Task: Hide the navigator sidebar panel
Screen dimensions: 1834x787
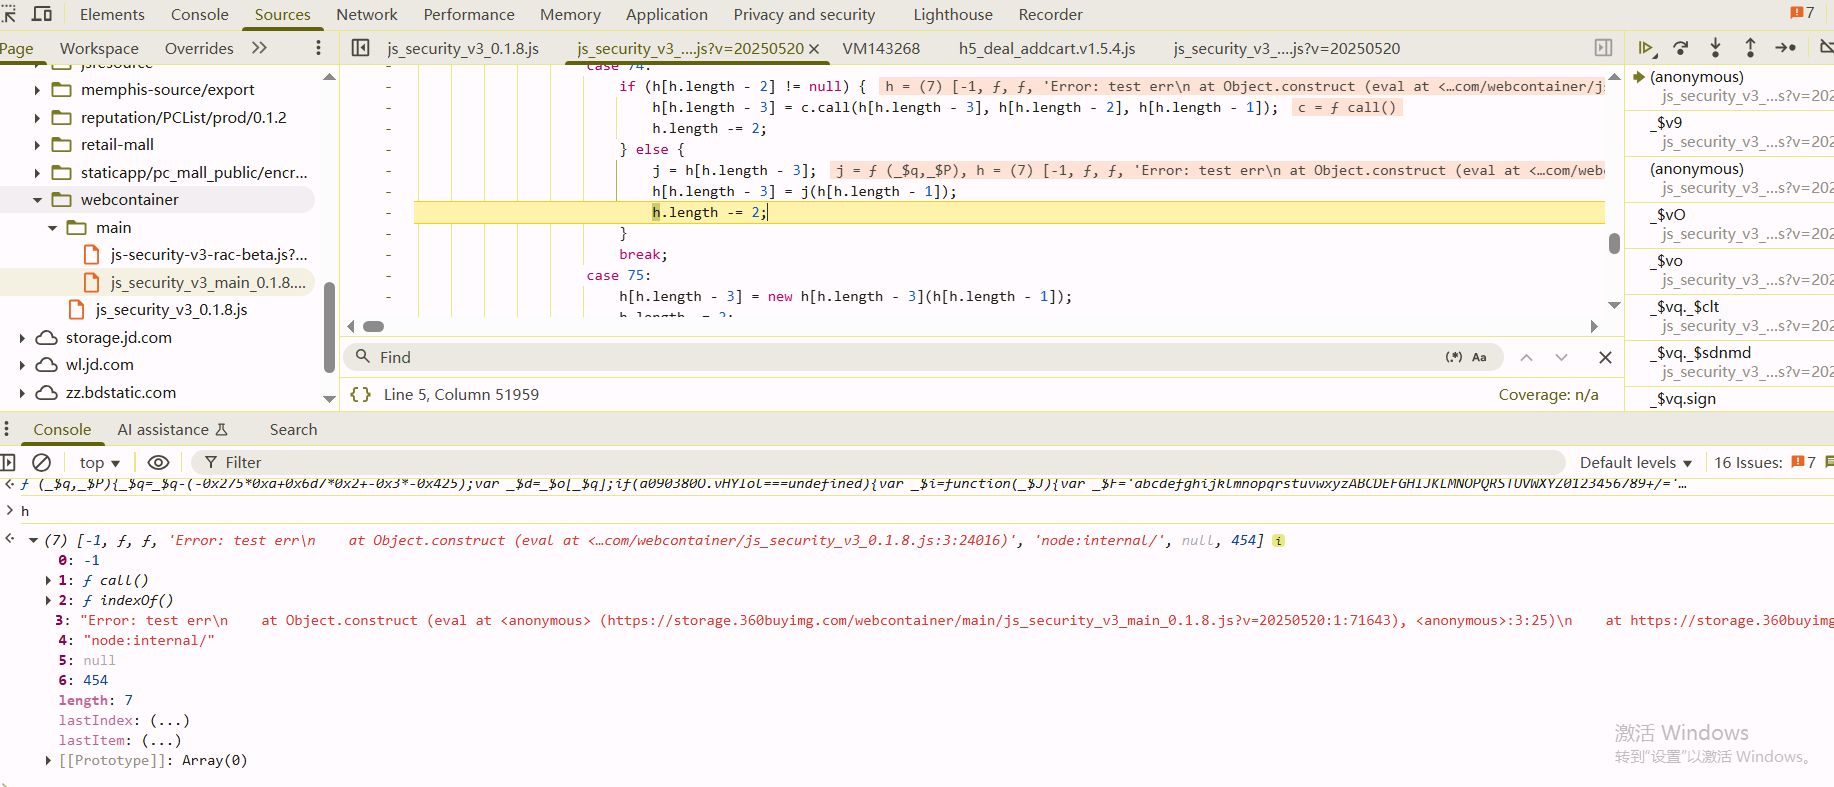Action: 361,48
